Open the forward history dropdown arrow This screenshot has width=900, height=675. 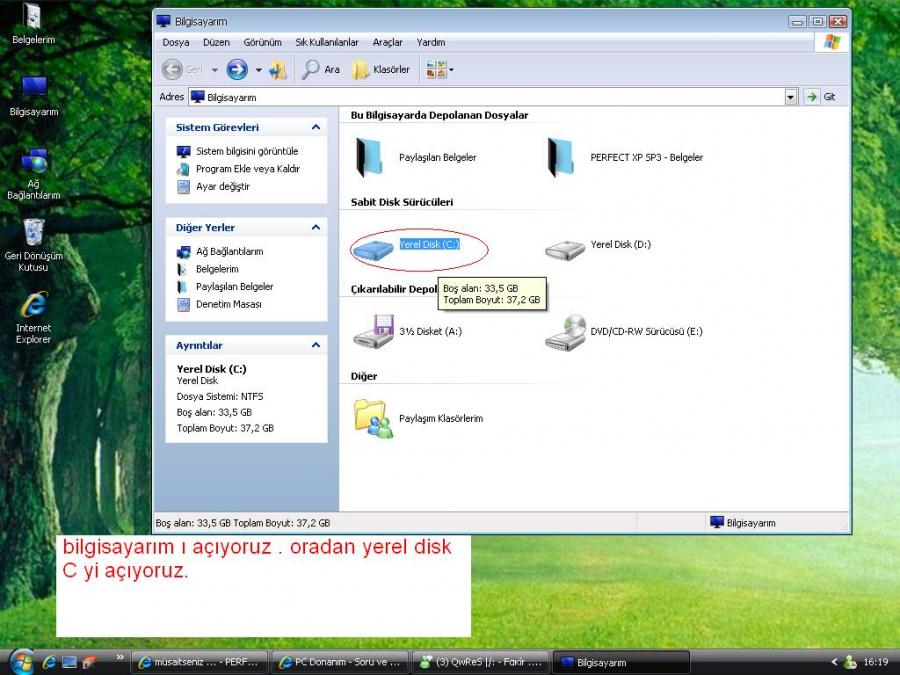(x=258, y=70)
